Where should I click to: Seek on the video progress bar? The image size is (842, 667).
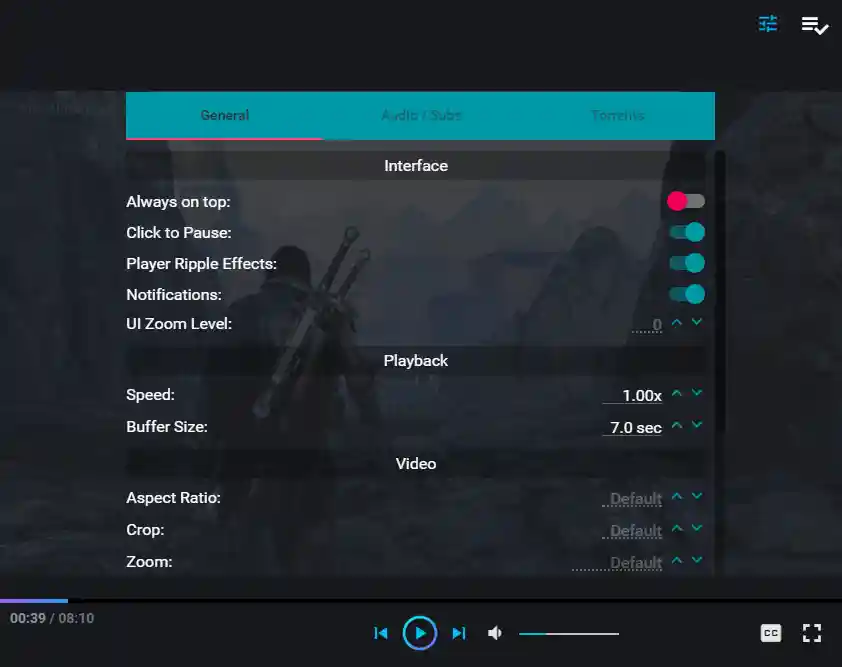[x=421, y=600]
